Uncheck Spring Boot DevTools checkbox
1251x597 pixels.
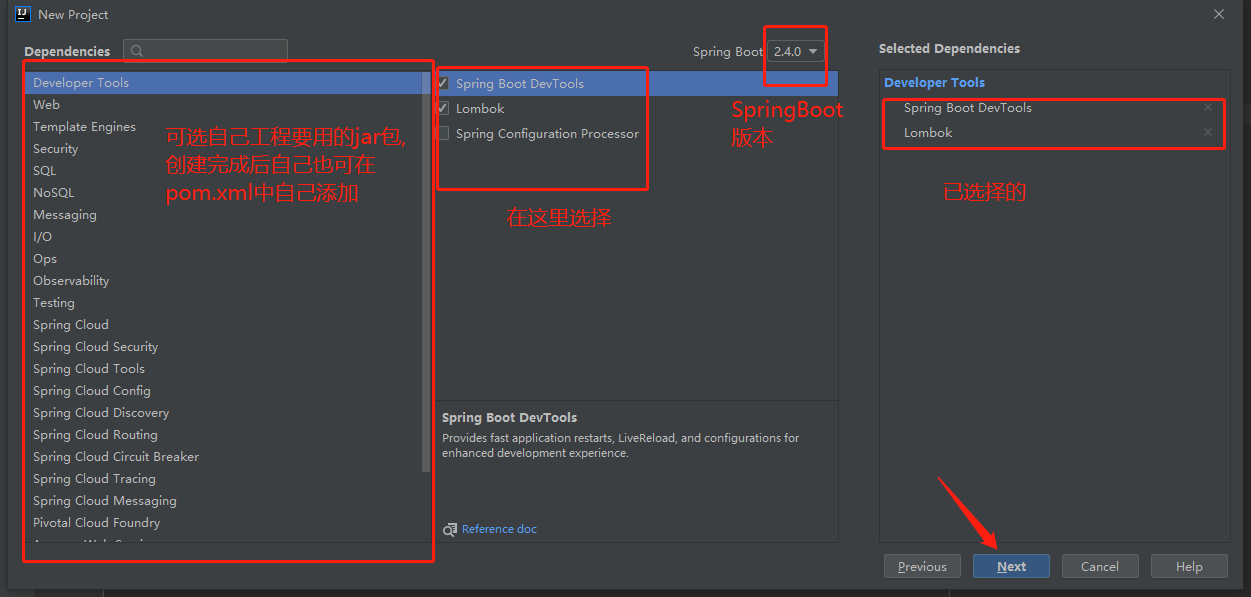tap(443, 83)
